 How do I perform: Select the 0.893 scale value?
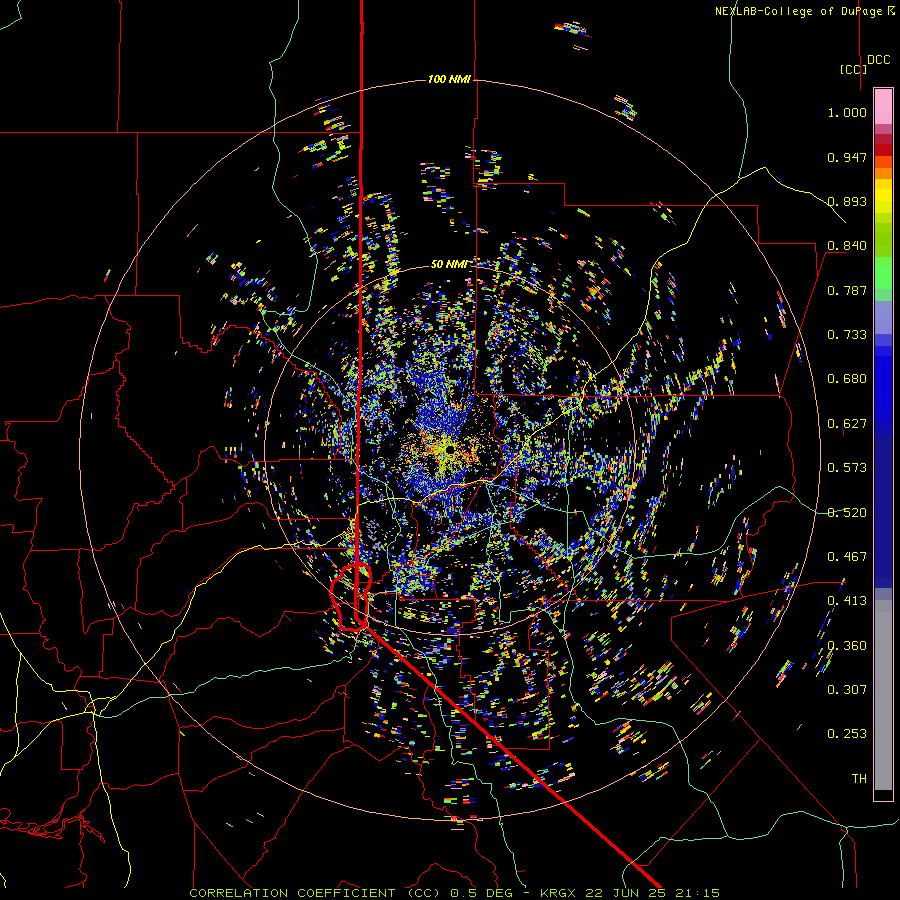click(847, 201)
